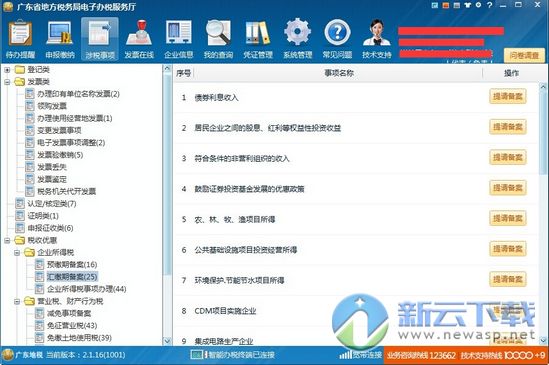Click the title bar help question mark
The height and width of the screenshot is (365, 549).
489,5
